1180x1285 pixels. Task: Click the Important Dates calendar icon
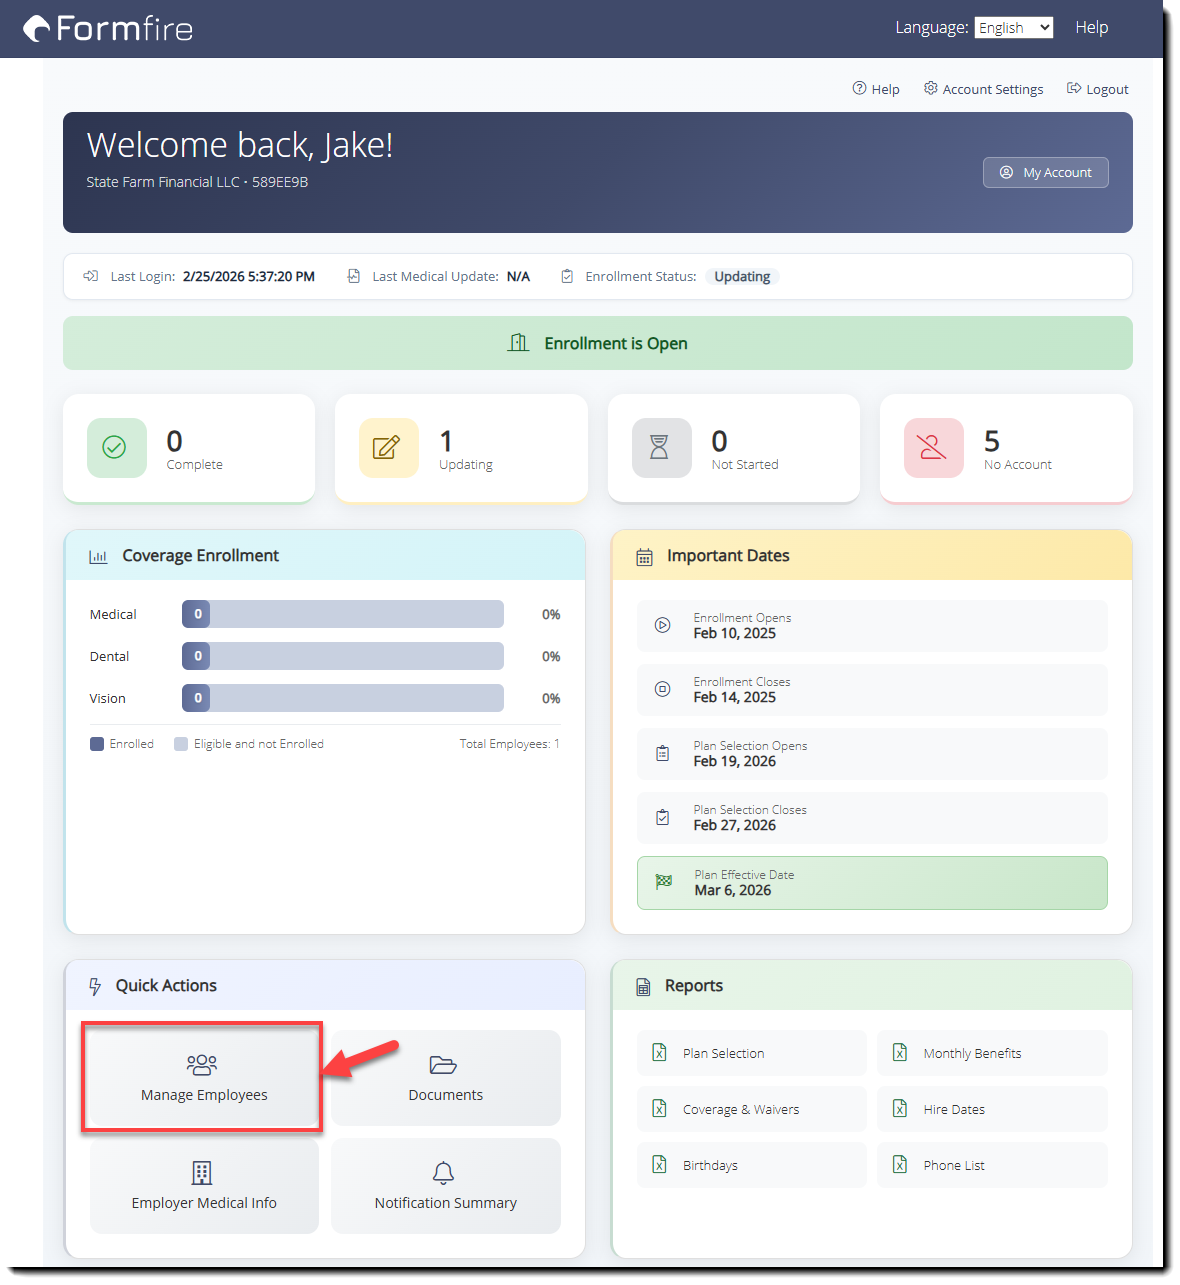[645, 555]
